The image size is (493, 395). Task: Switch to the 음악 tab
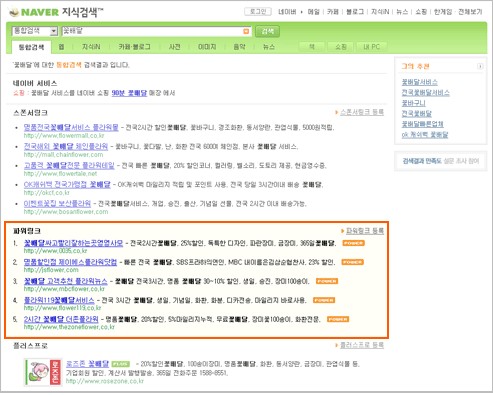click(239, 47)
